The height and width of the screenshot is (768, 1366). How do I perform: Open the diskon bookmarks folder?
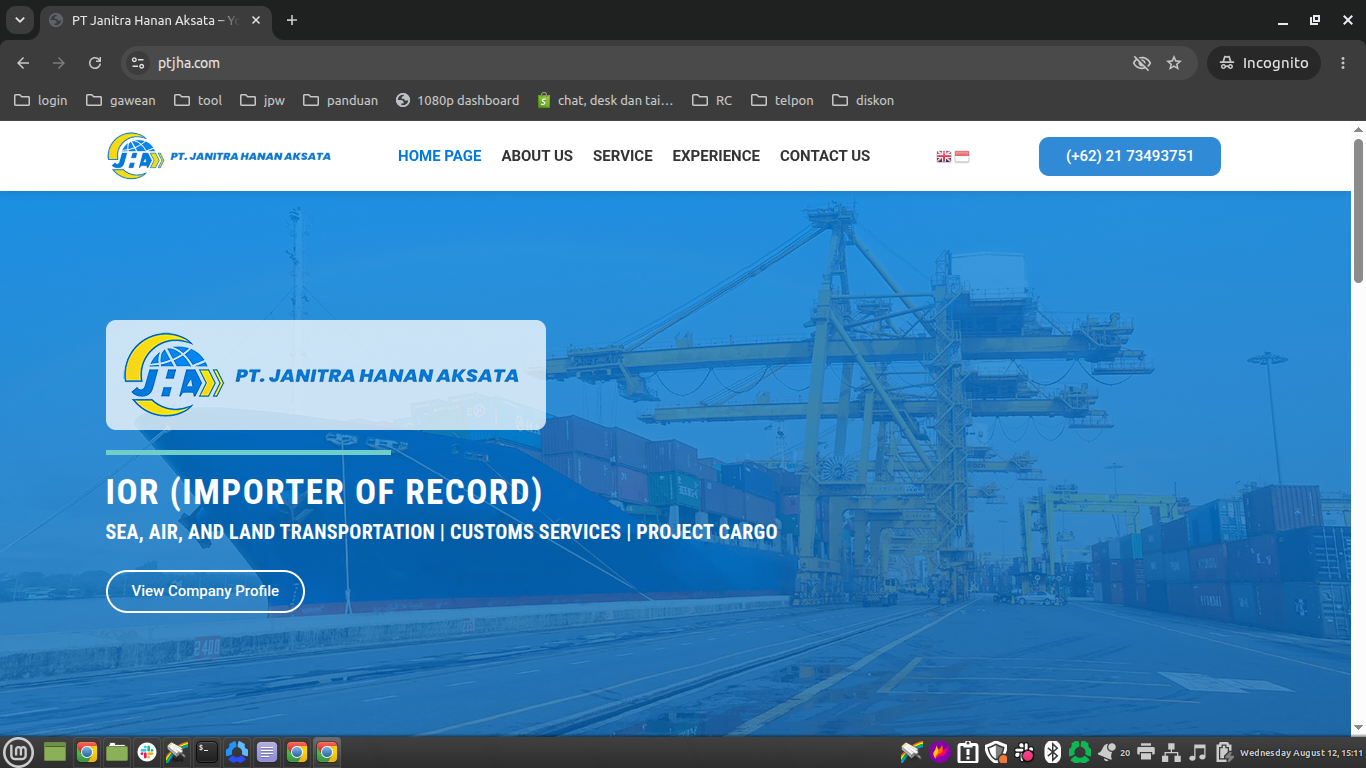863,100
